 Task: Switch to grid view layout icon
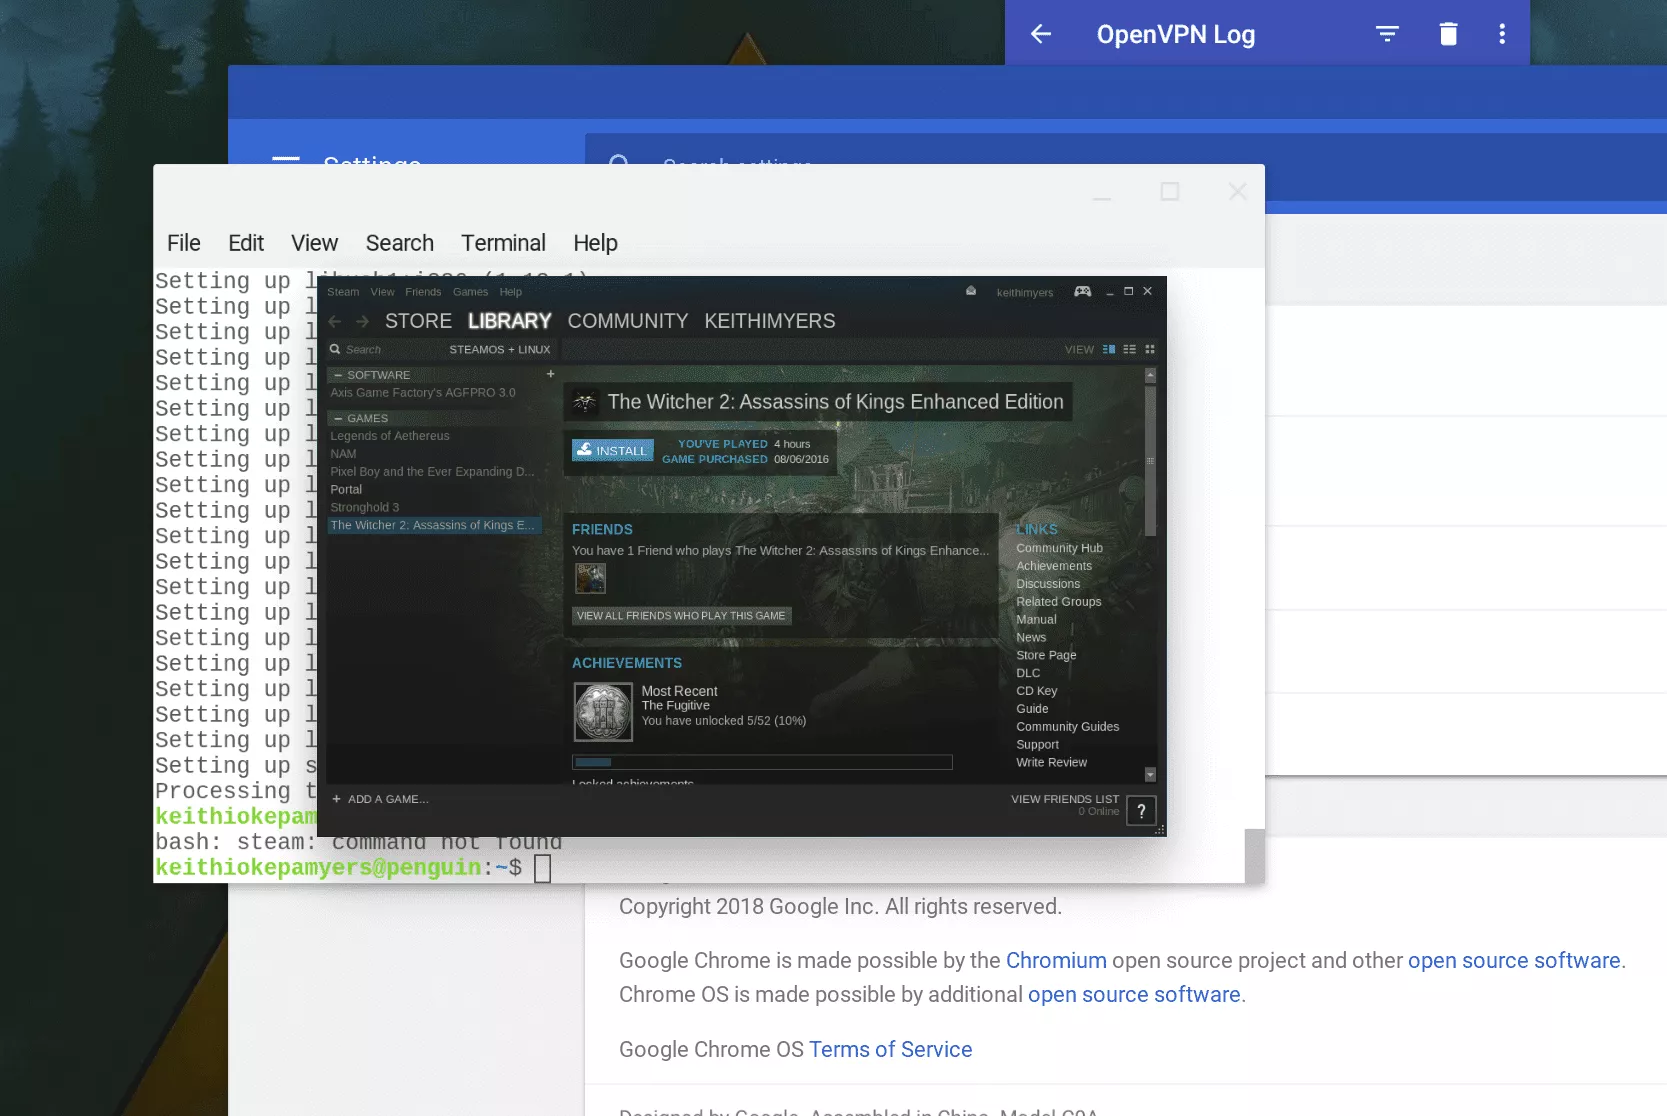click(1150, 350)
